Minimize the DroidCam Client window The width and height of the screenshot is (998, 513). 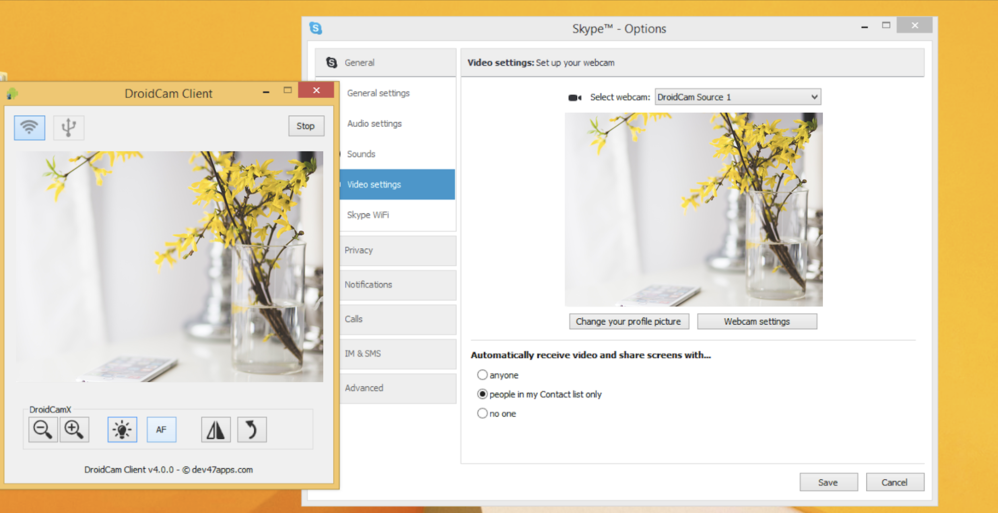265,91
